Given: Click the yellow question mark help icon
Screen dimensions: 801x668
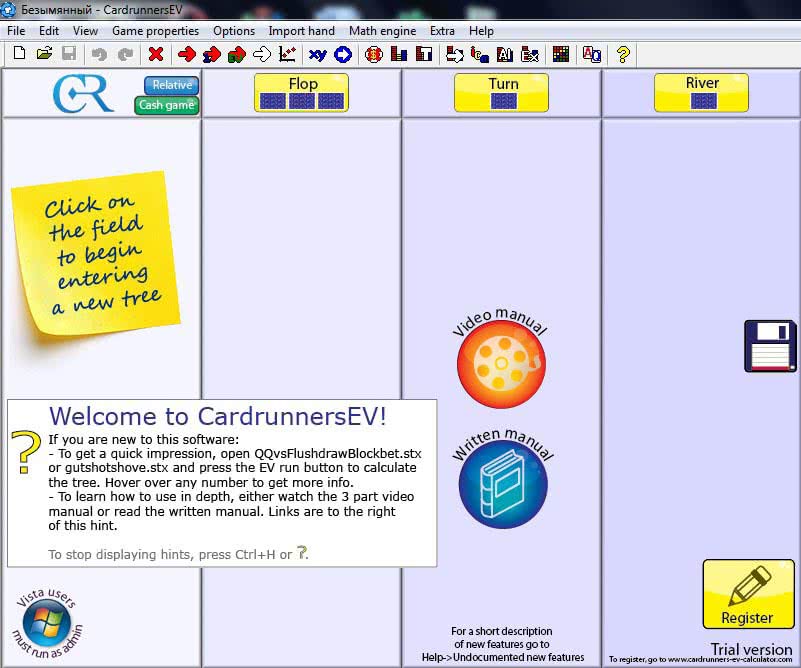Looking at the screenshot, I should coord(623,54).
